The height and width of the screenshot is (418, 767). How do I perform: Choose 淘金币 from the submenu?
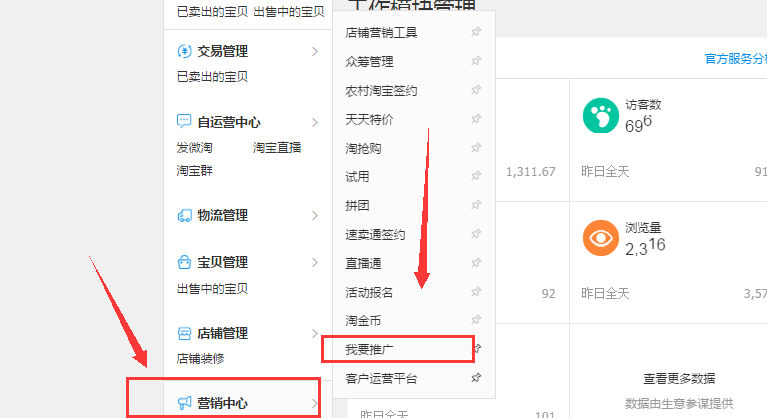363,321
